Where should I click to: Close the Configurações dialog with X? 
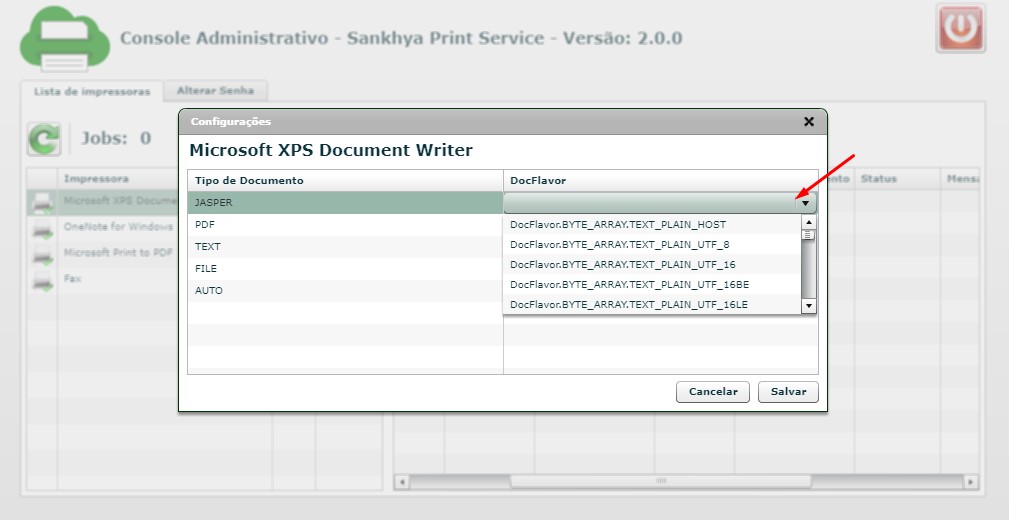tap(809, 122)
